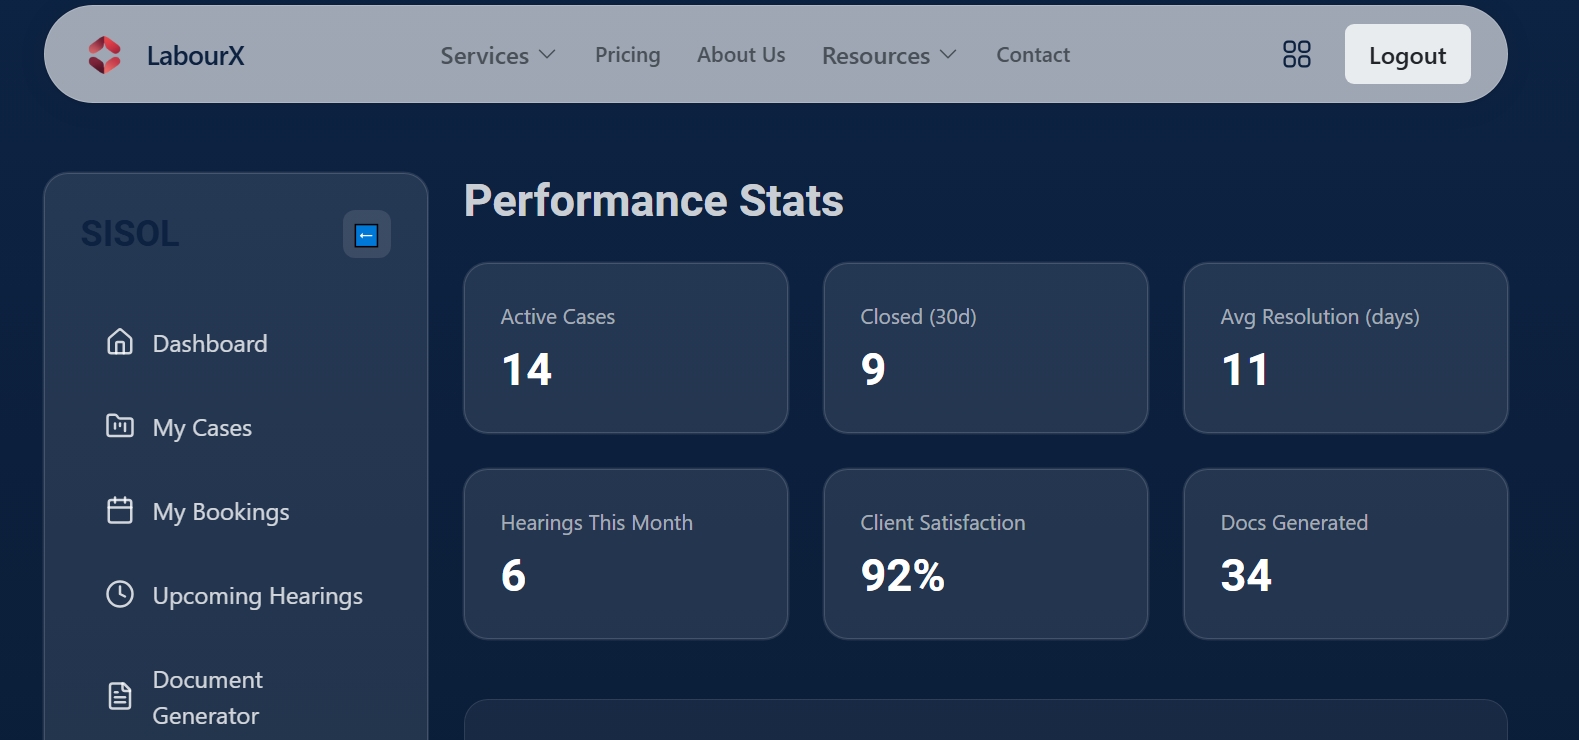Click the My Bookings calendar icon
This screenshot has width=1579, height=740.
pyautogui.click(x=120, y=510)
